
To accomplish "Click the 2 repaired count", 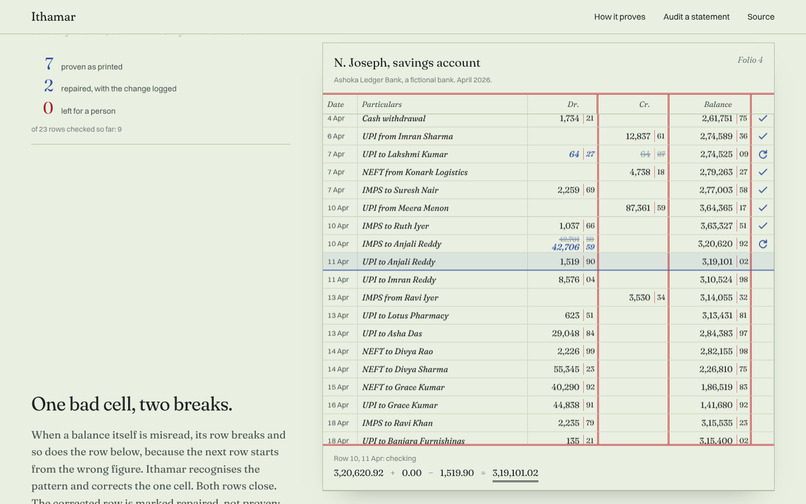I will pos(49,86).
